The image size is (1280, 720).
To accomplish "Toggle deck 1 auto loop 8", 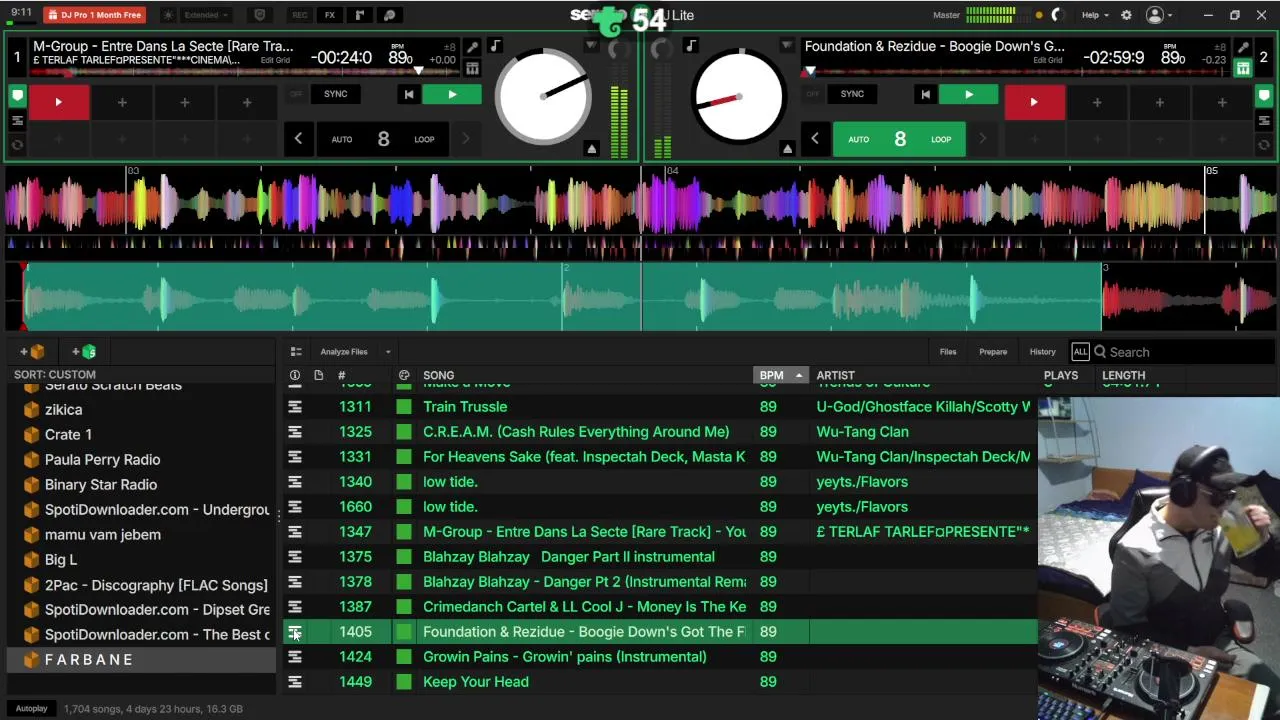I will pyautogui.click(x=383, y=139).
